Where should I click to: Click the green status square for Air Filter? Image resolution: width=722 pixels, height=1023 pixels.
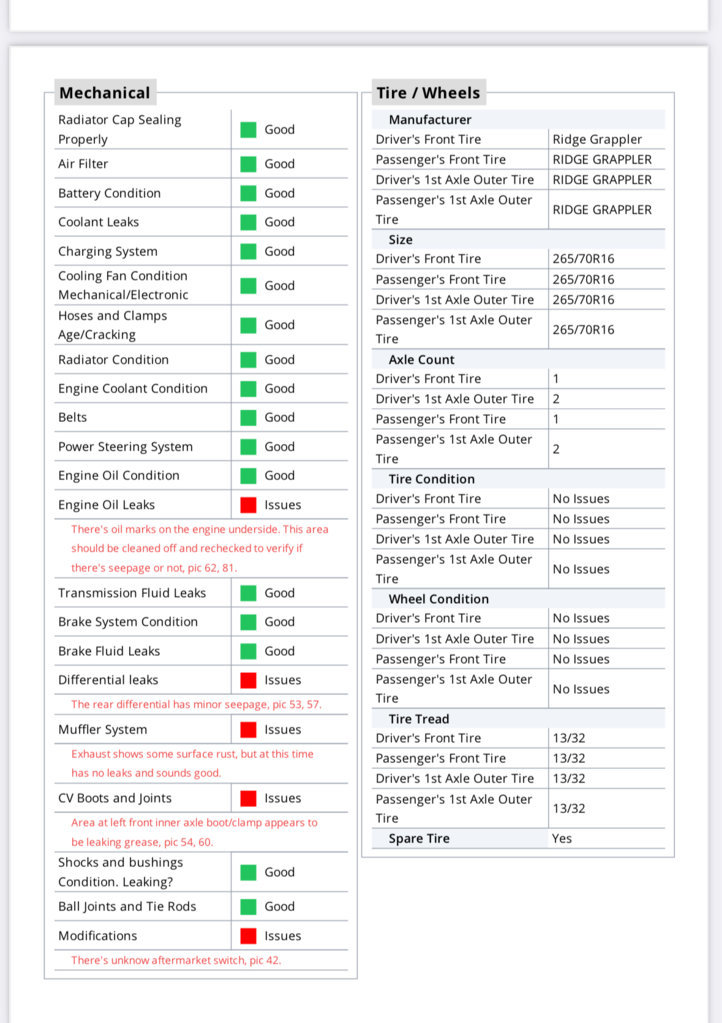tap(248, 164)
